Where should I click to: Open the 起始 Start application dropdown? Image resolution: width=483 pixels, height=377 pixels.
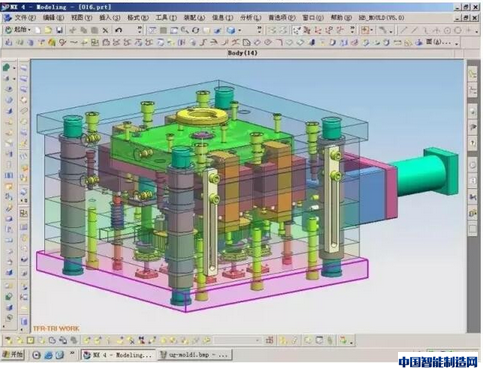18,30
